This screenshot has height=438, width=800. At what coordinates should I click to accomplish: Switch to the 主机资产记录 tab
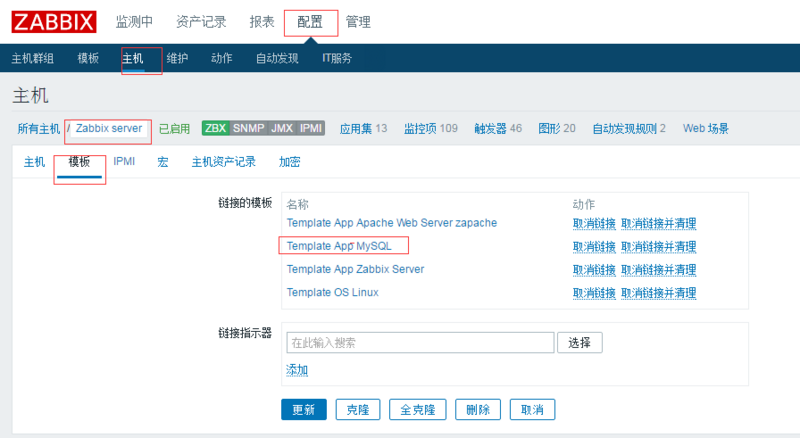click(223, 162)
